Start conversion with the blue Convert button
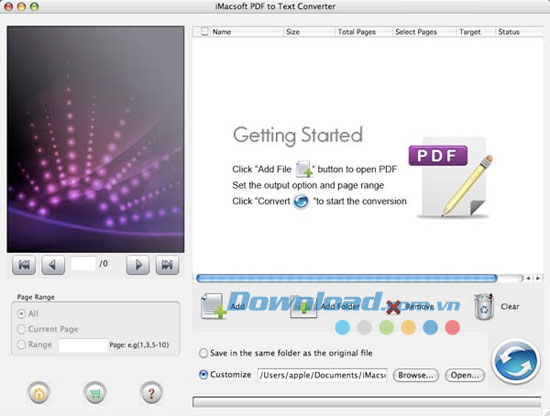This screenshot has height=416, width=550. coord(516,362)
